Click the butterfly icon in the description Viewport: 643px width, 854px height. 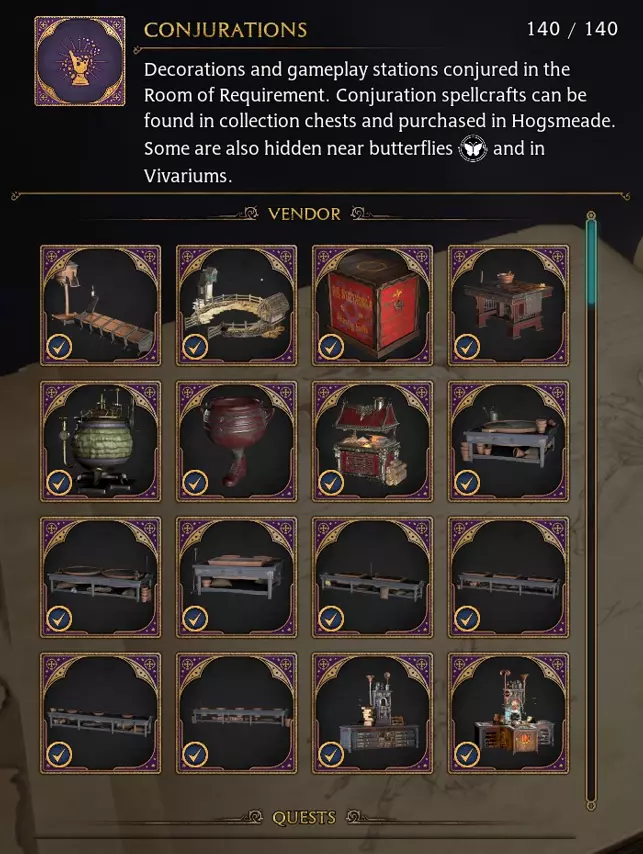click(473, 149)
